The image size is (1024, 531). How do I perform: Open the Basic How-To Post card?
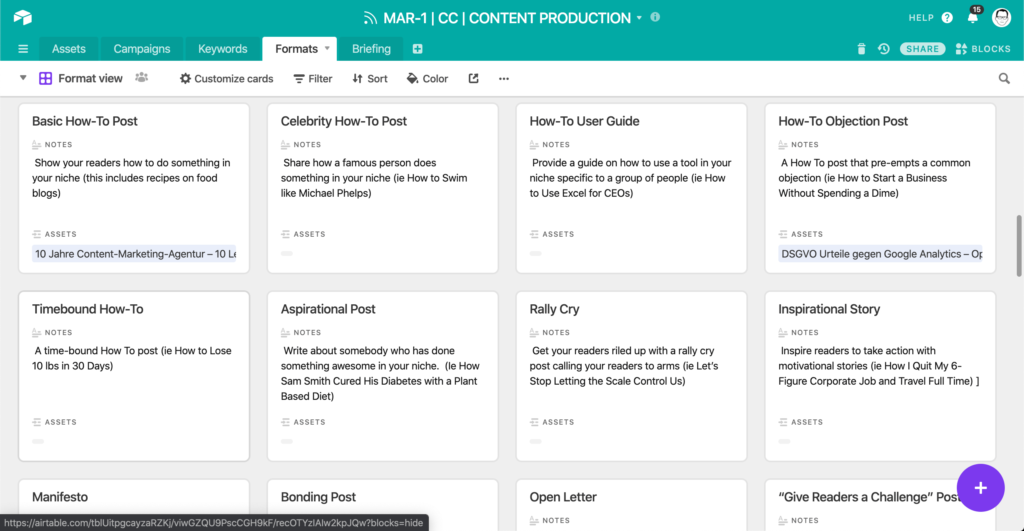click(x=134, y=188)
